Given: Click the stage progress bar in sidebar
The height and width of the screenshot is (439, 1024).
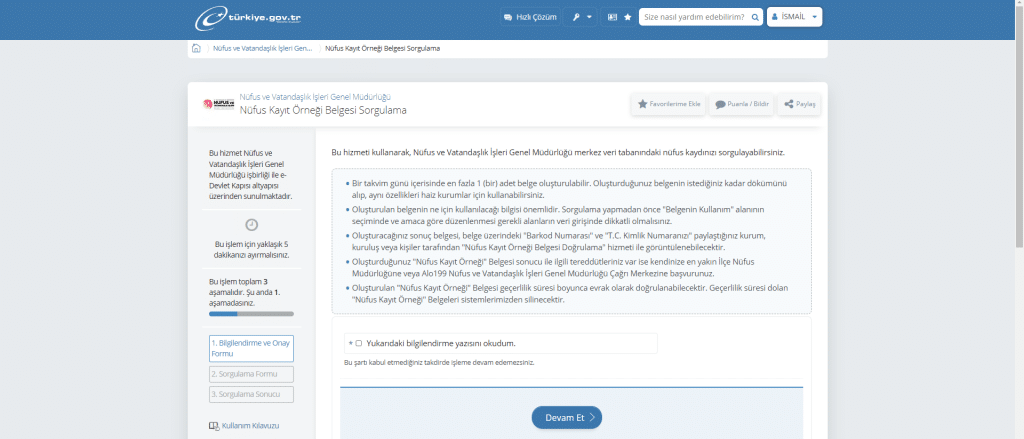Looking at the screenshot, I should [251, 314].
